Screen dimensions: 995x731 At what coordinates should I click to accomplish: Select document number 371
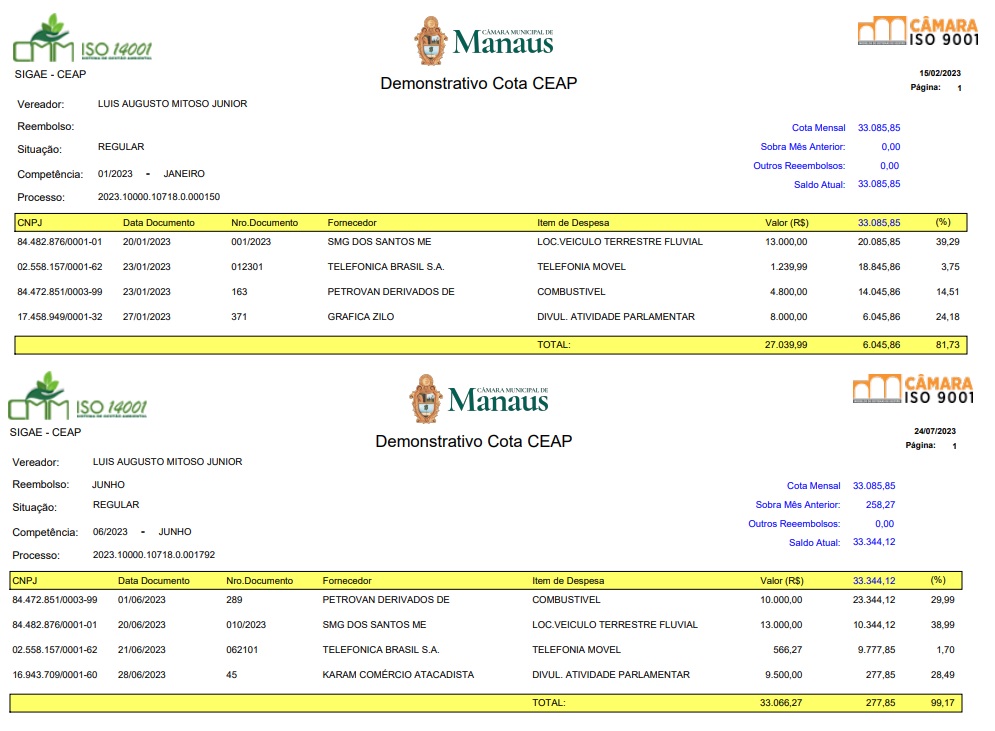pos(239,317)
